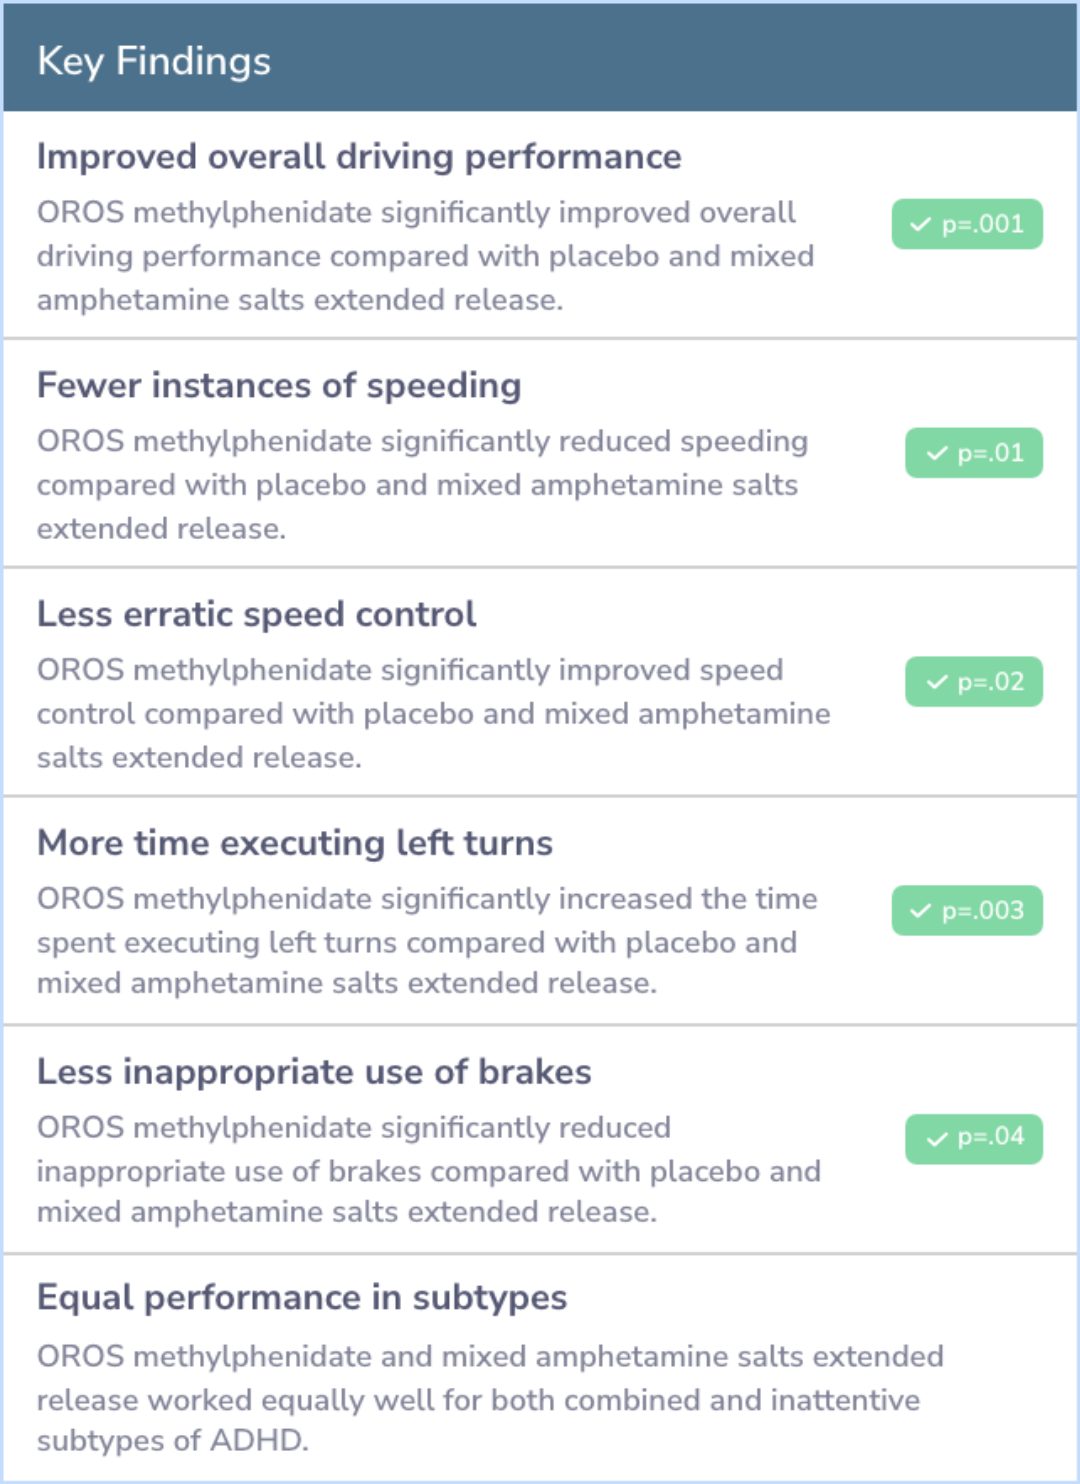The image size is (1080, 1484).
Task: Click the description about inappropriate brake use
Action: [429, 1170]
